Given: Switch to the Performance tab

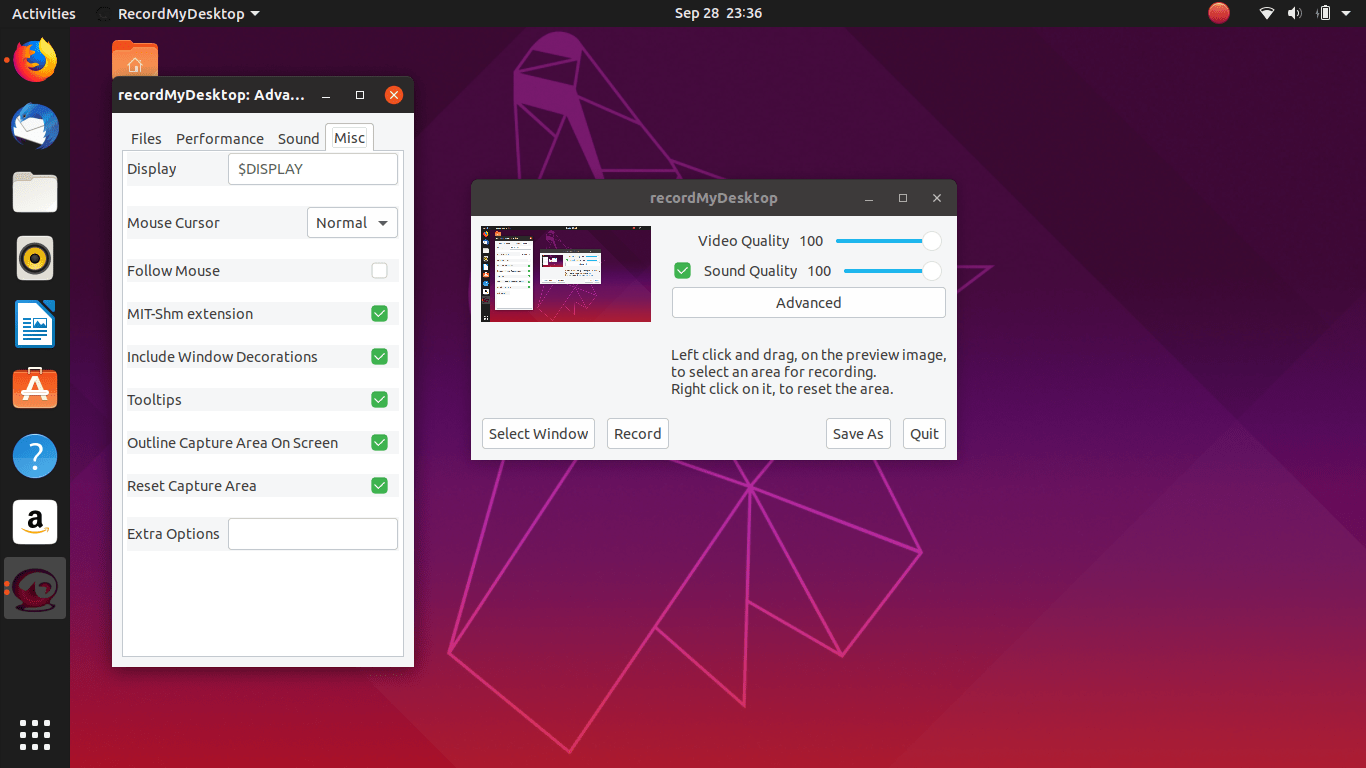Looking at the screenshot, I should coord(220,138).
